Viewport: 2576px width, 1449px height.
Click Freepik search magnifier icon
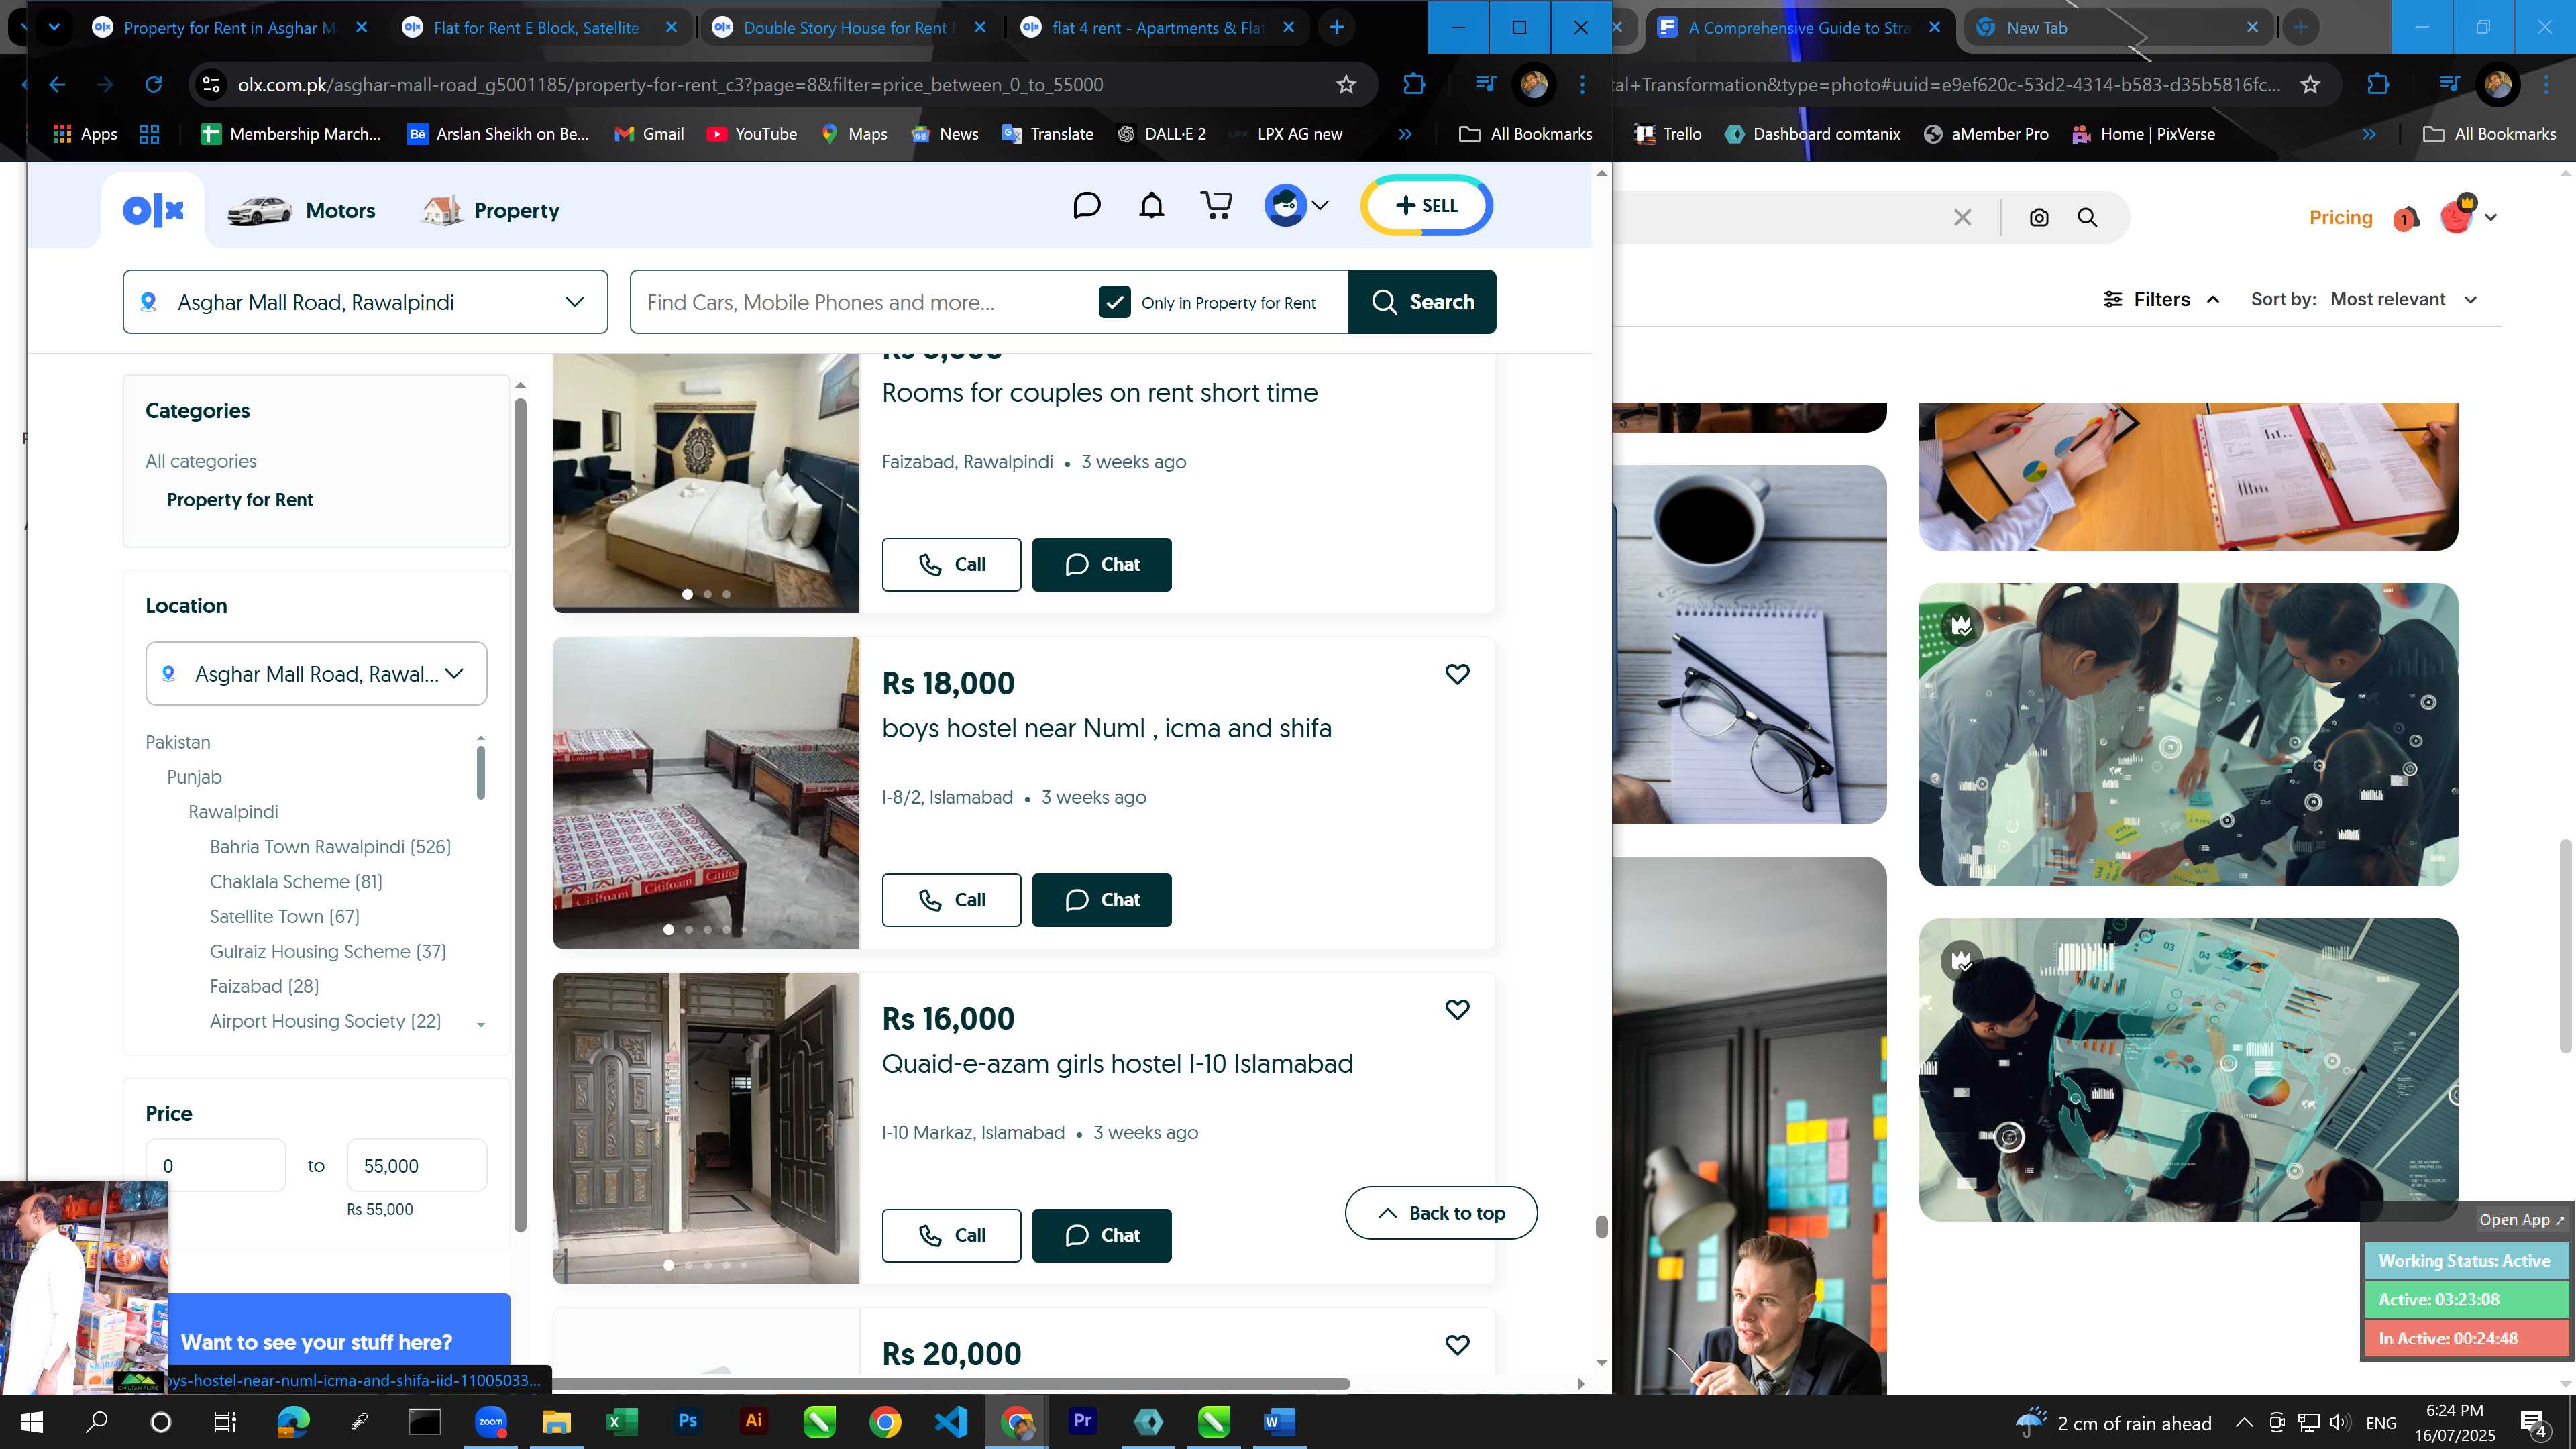click(x=2087, y=217)
